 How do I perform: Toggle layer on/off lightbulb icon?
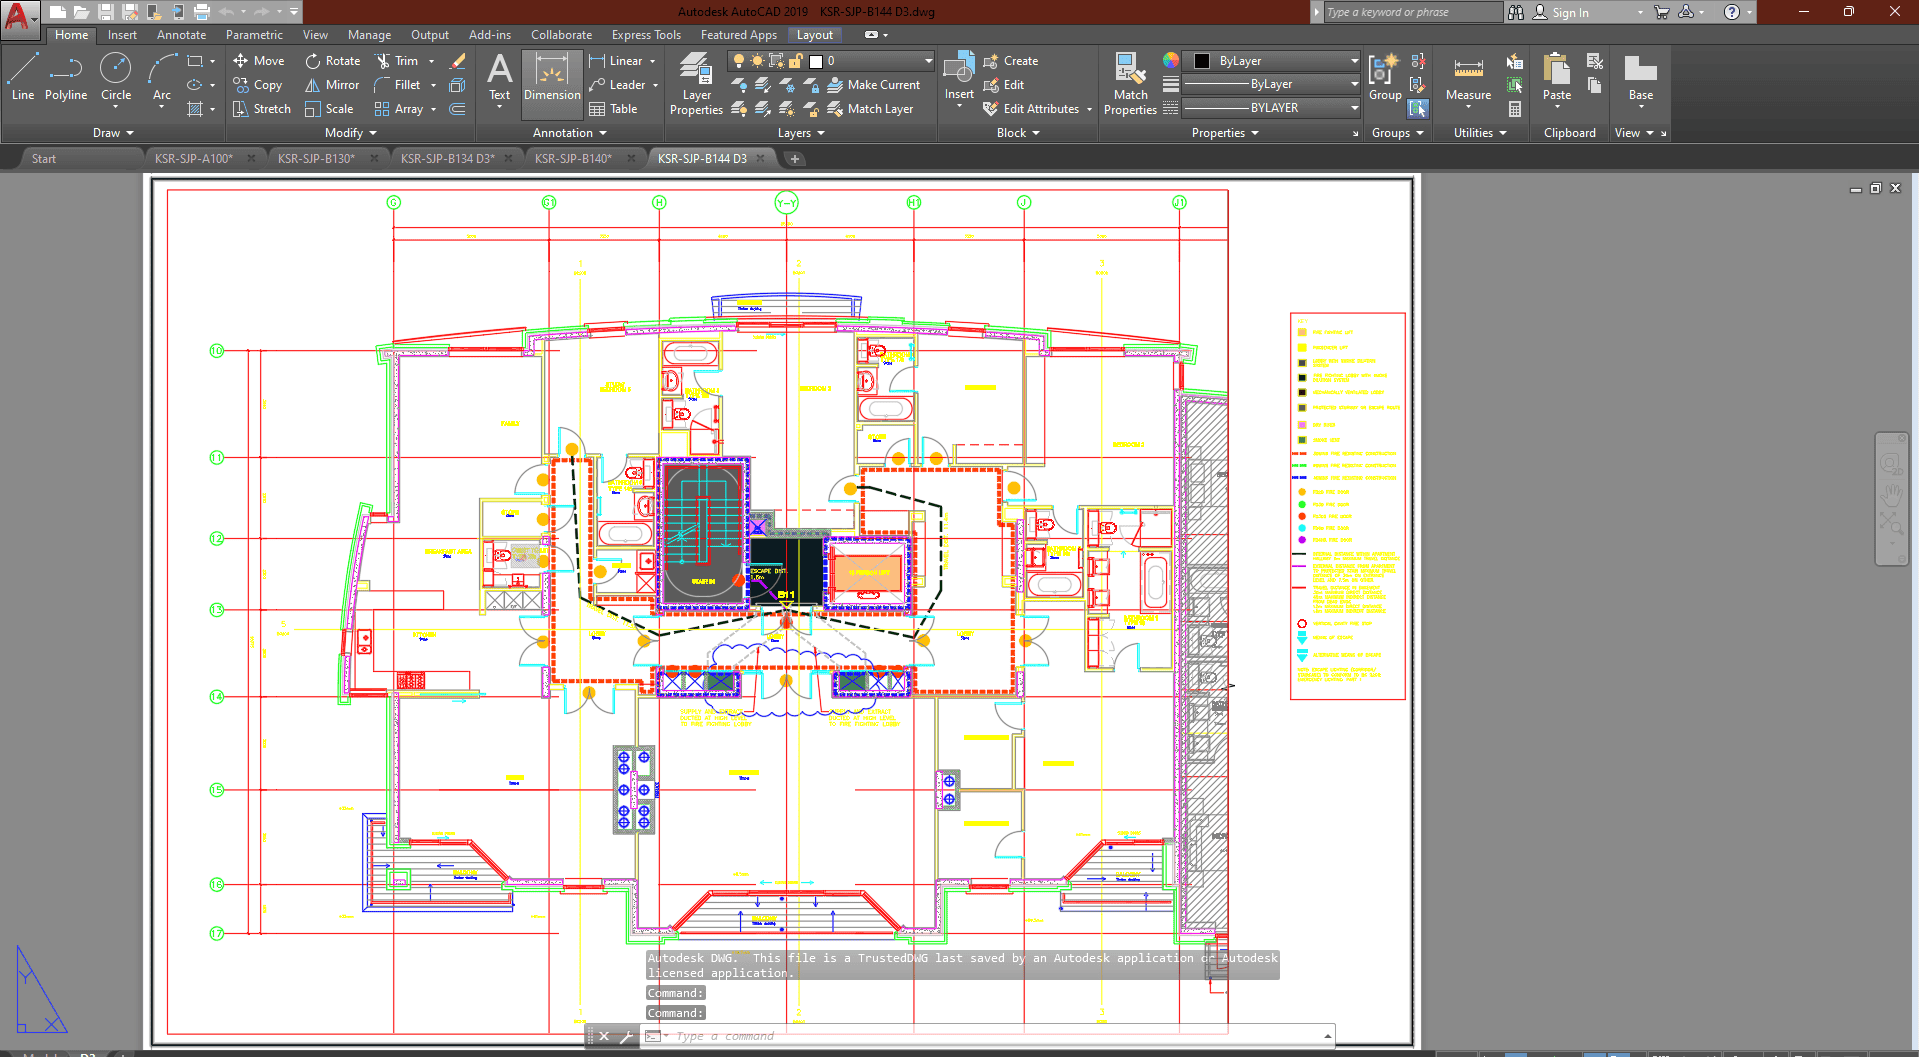coord(739,61)
